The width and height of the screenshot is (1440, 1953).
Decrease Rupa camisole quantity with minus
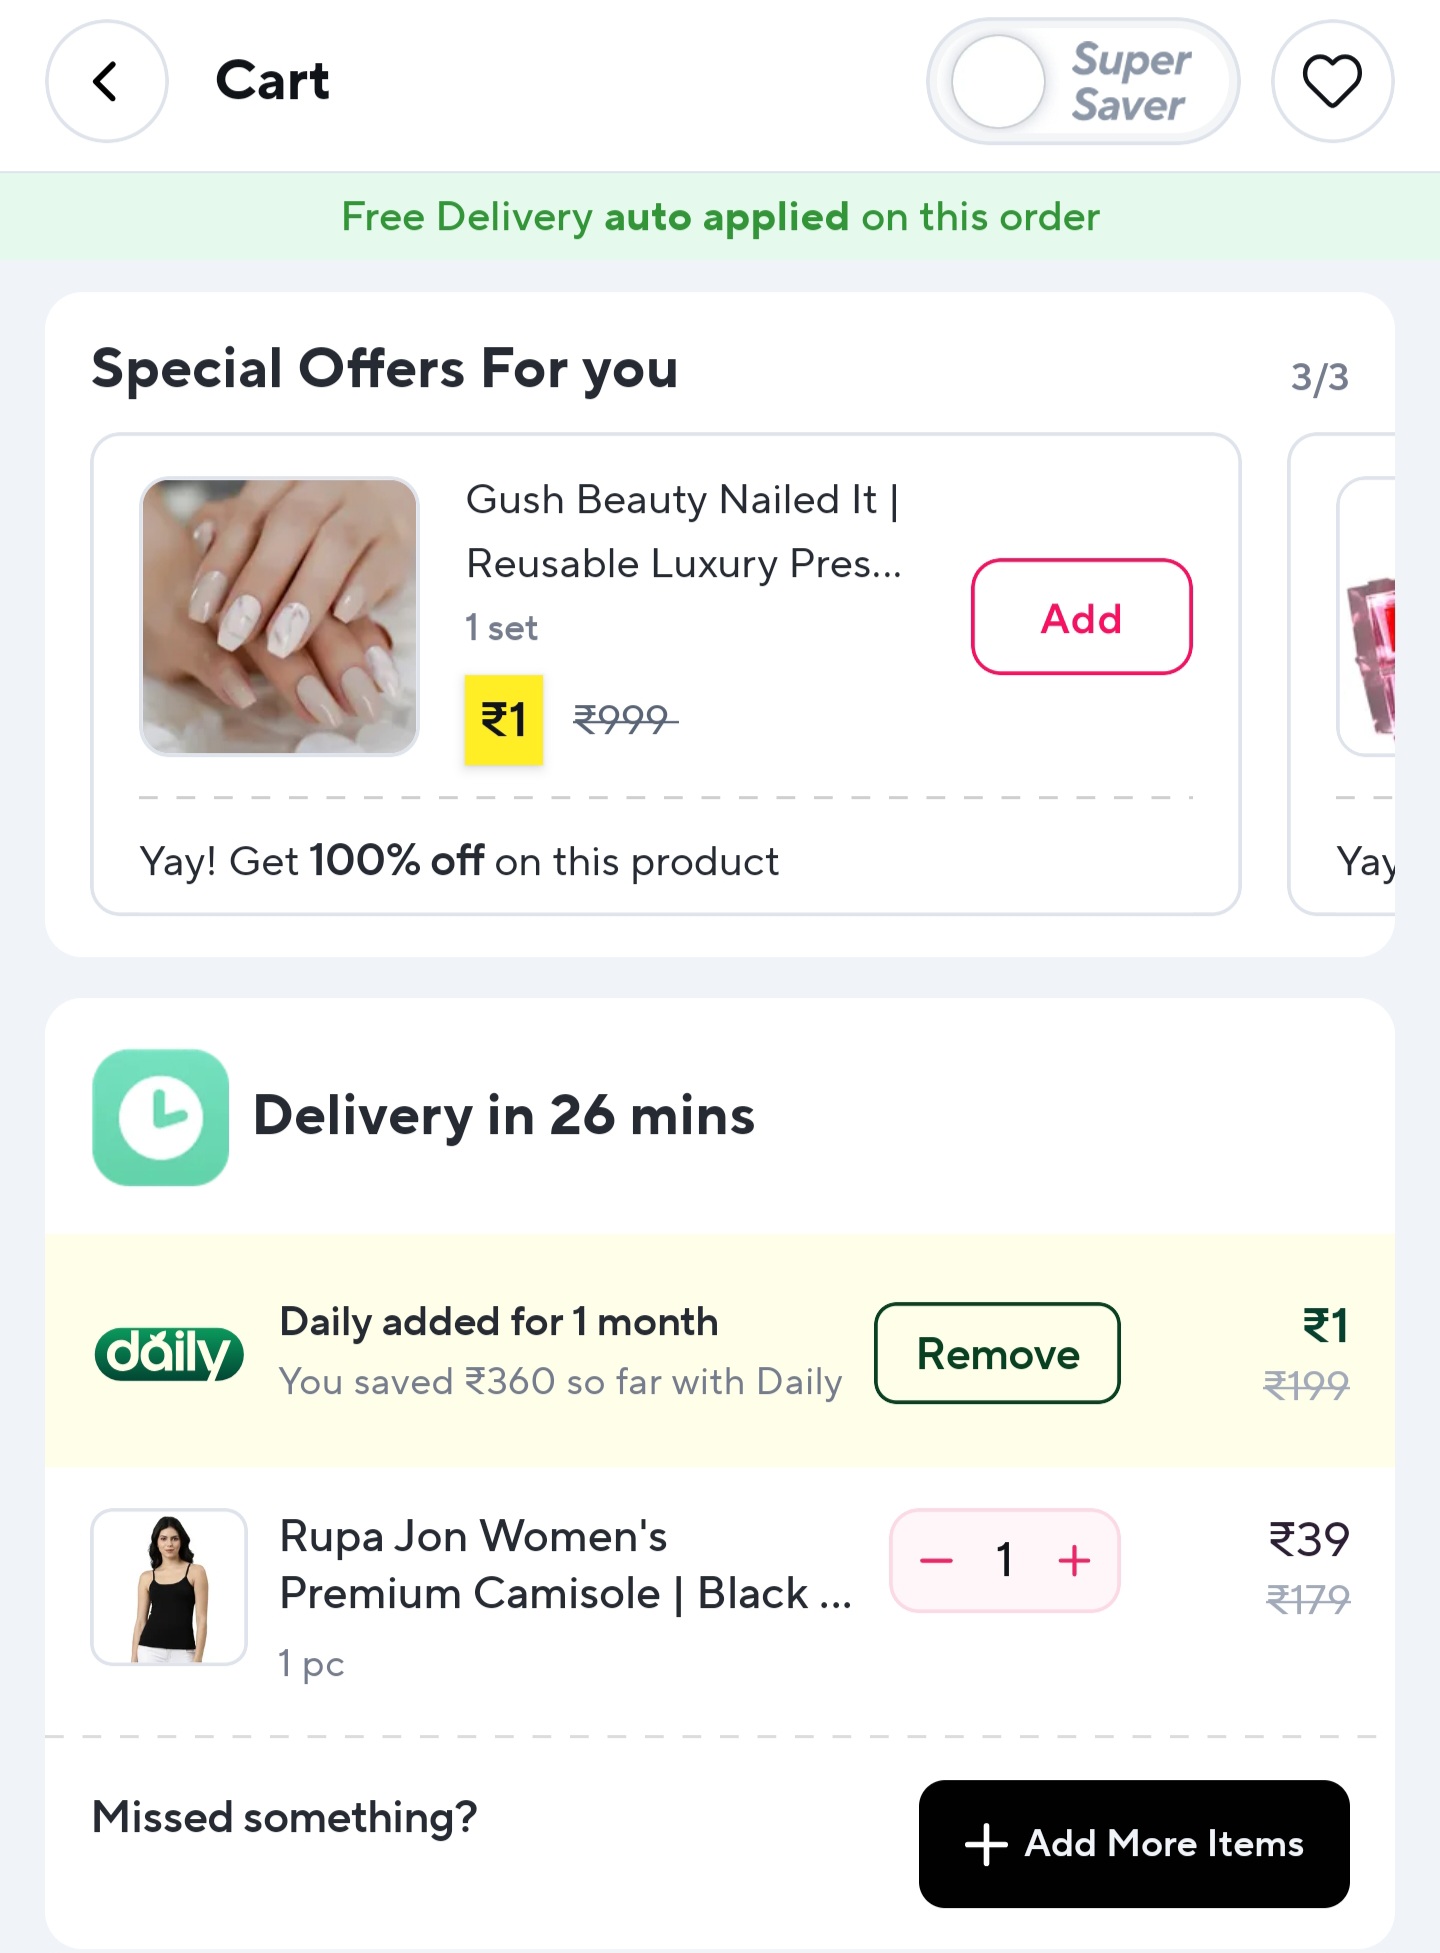[936, 1561]
